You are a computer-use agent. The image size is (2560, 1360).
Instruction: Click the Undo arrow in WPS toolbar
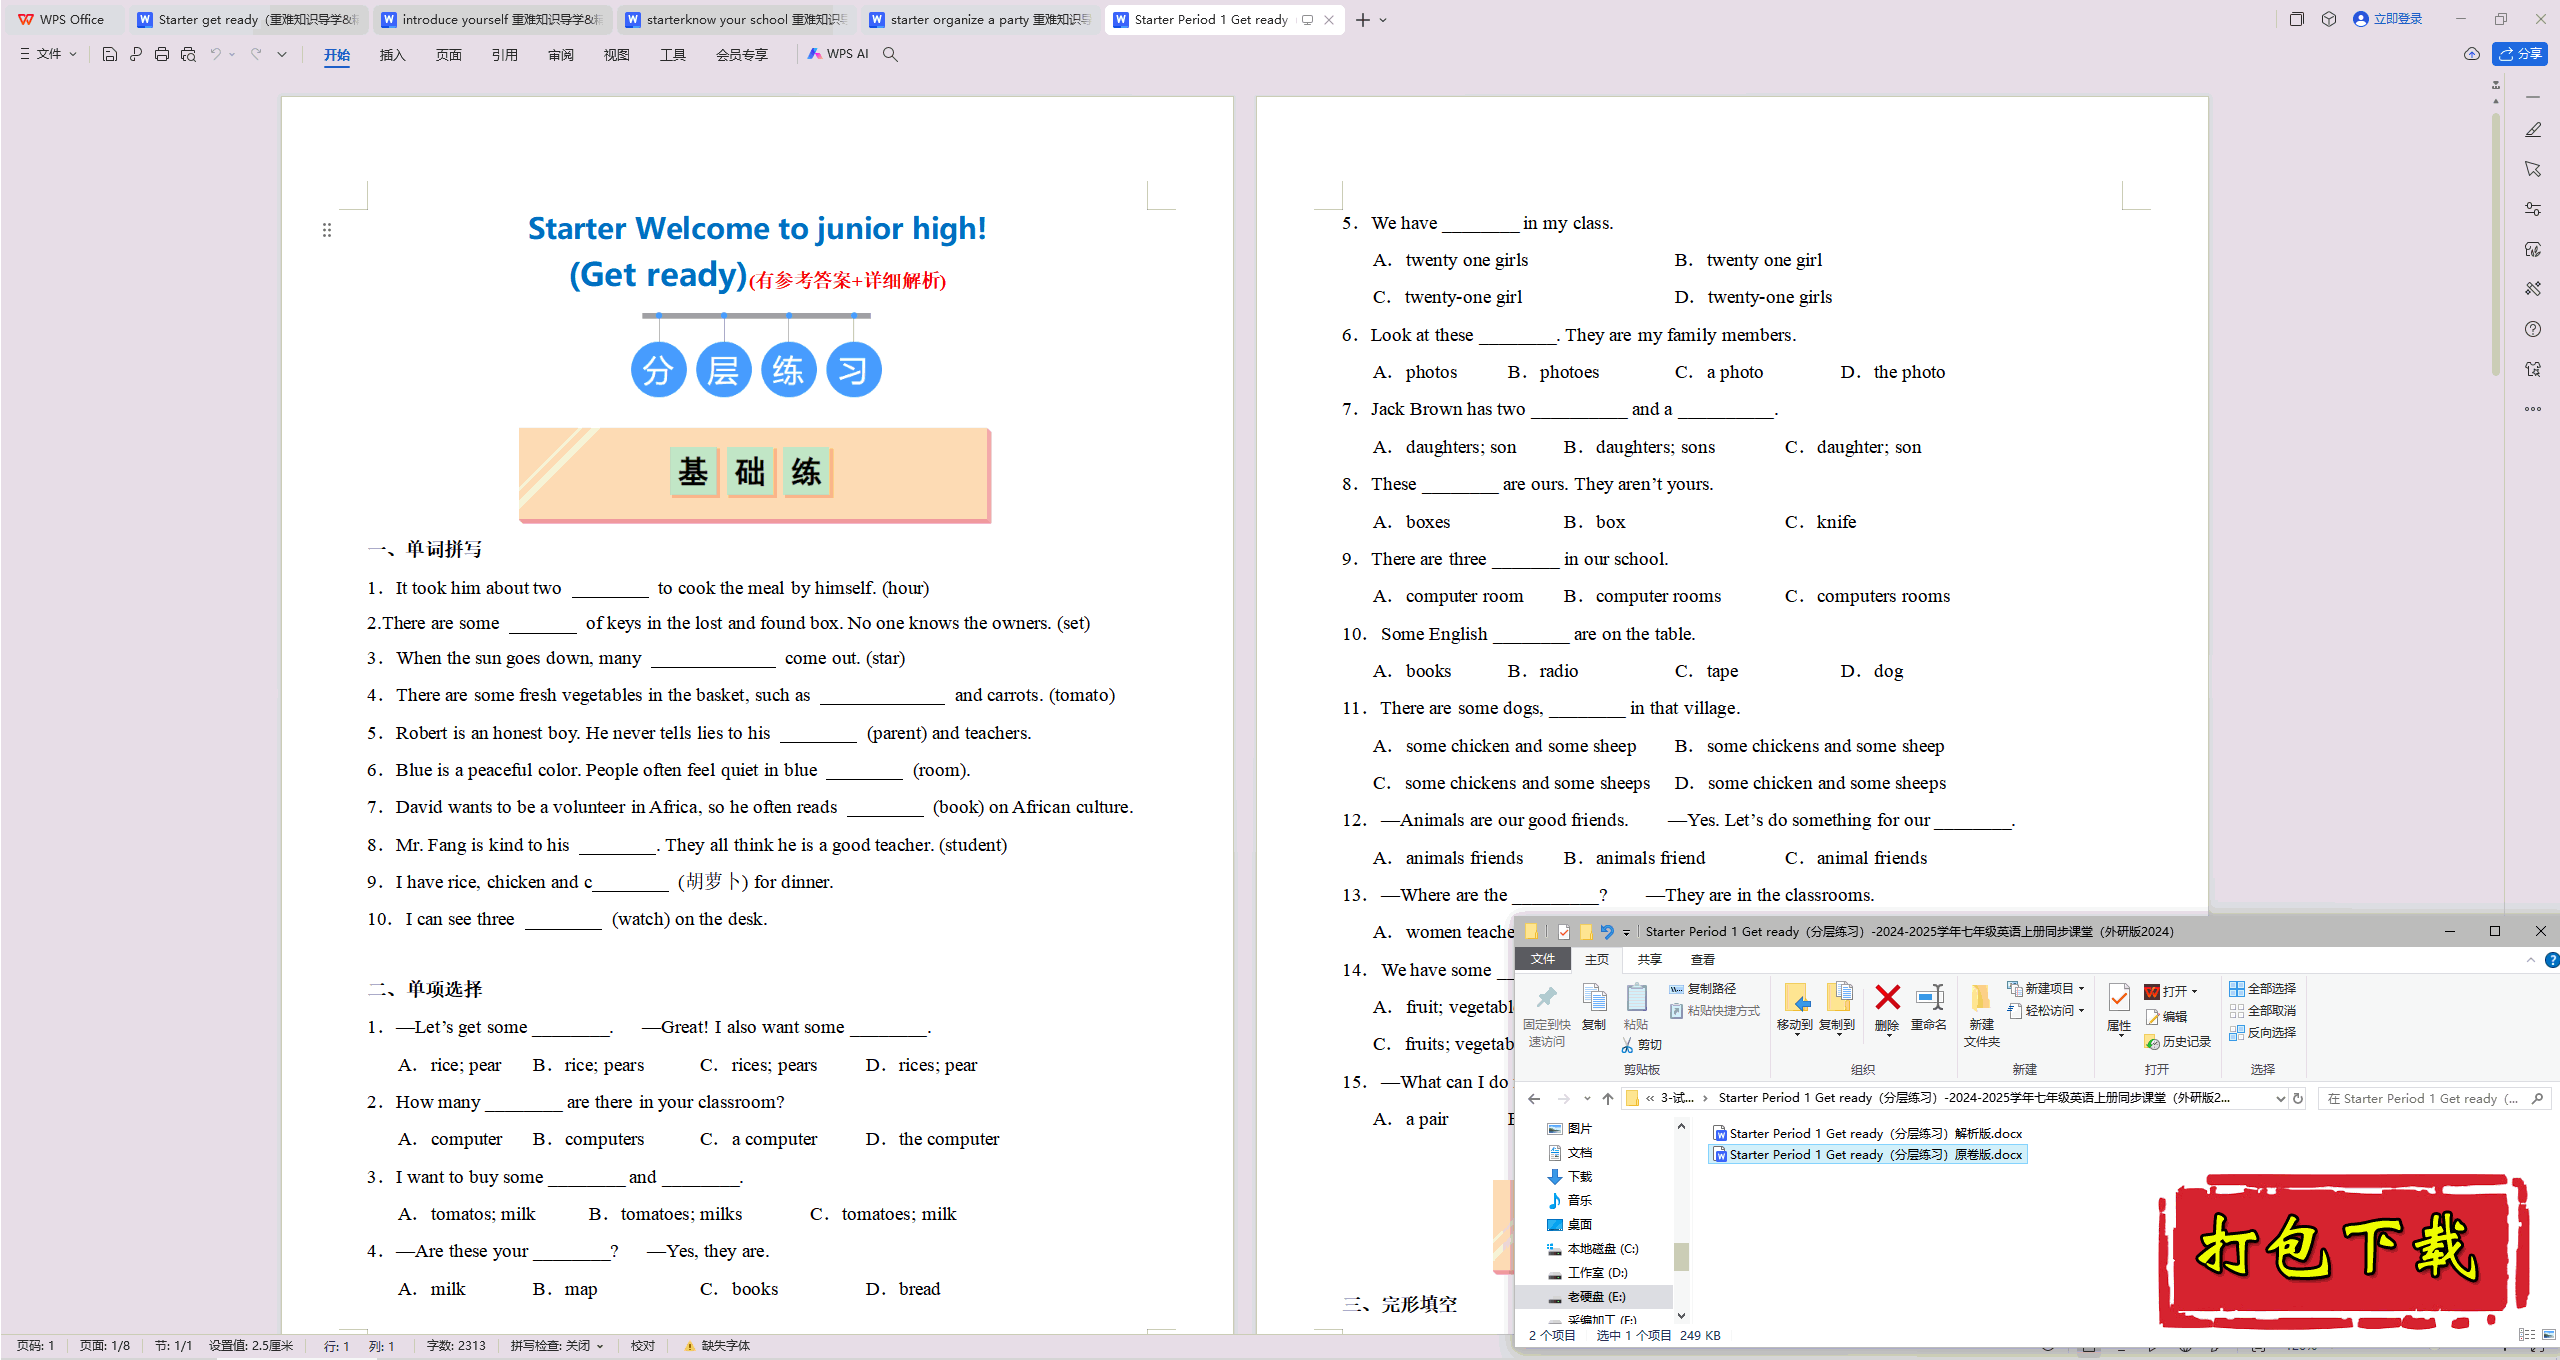(x=215, y=54)
